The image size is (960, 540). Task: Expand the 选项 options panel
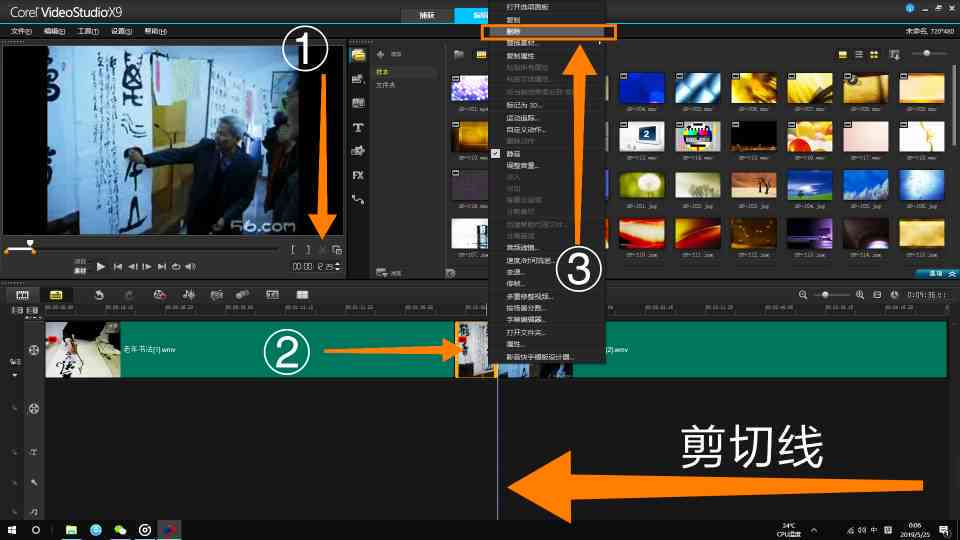938,274
